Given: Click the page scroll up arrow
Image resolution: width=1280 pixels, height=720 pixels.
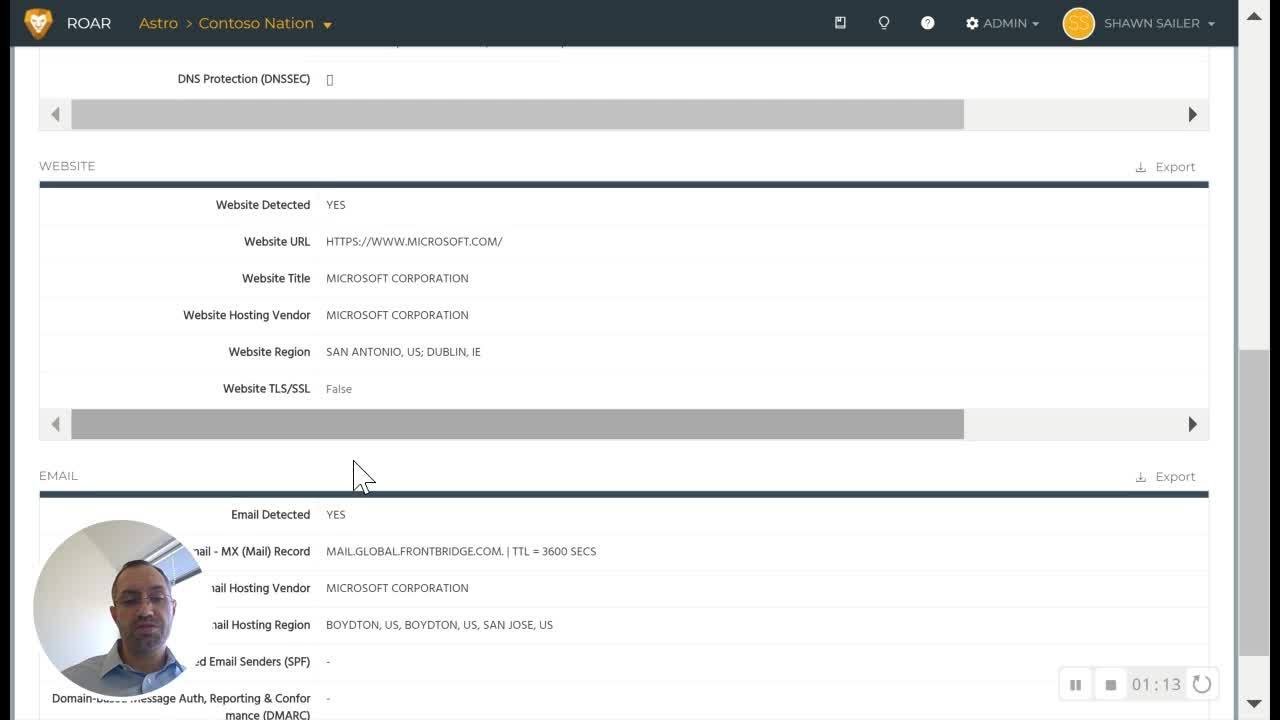Looking at the screenshot, I should point(1253,15).
